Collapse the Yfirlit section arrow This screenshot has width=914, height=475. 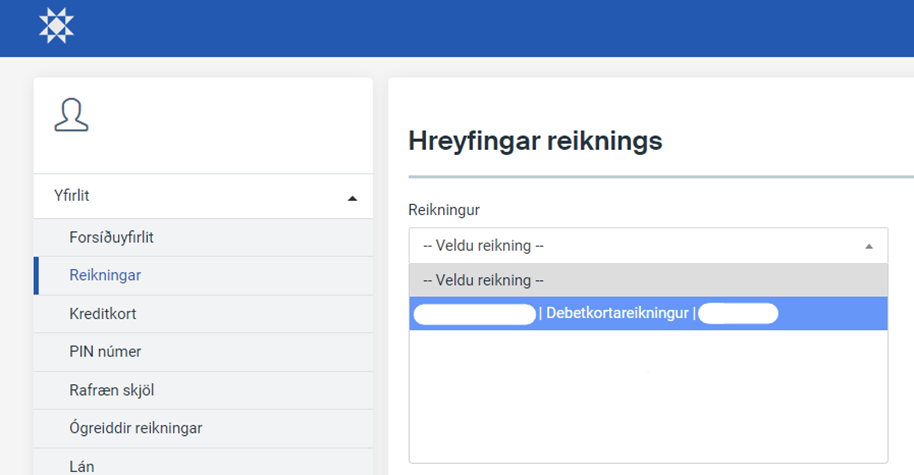351,198
